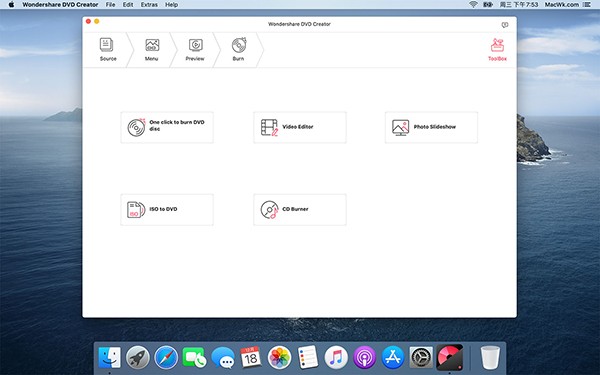The width and height of the screenshot is (600, 375).
Task: Minimize the DVD Creator window
Action: click(x=97, y=21)
